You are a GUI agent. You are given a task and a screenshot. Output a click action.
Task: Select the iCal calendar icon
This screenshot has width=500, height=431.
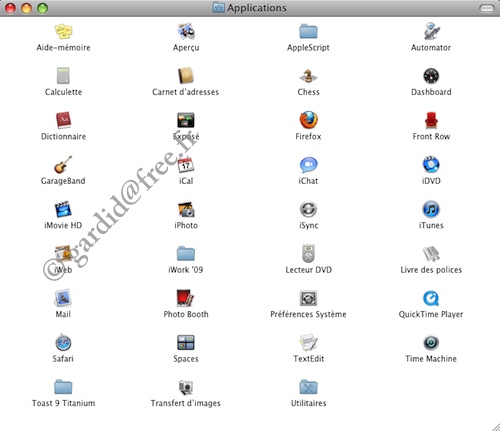[x=186, y=165]
